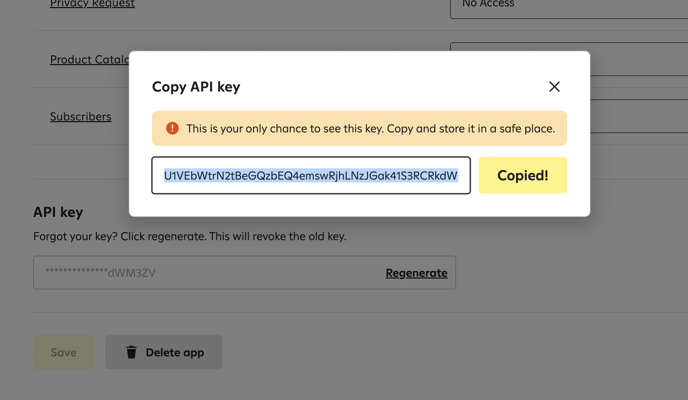Open the Product Catalog link

click(x=90, y=60)
